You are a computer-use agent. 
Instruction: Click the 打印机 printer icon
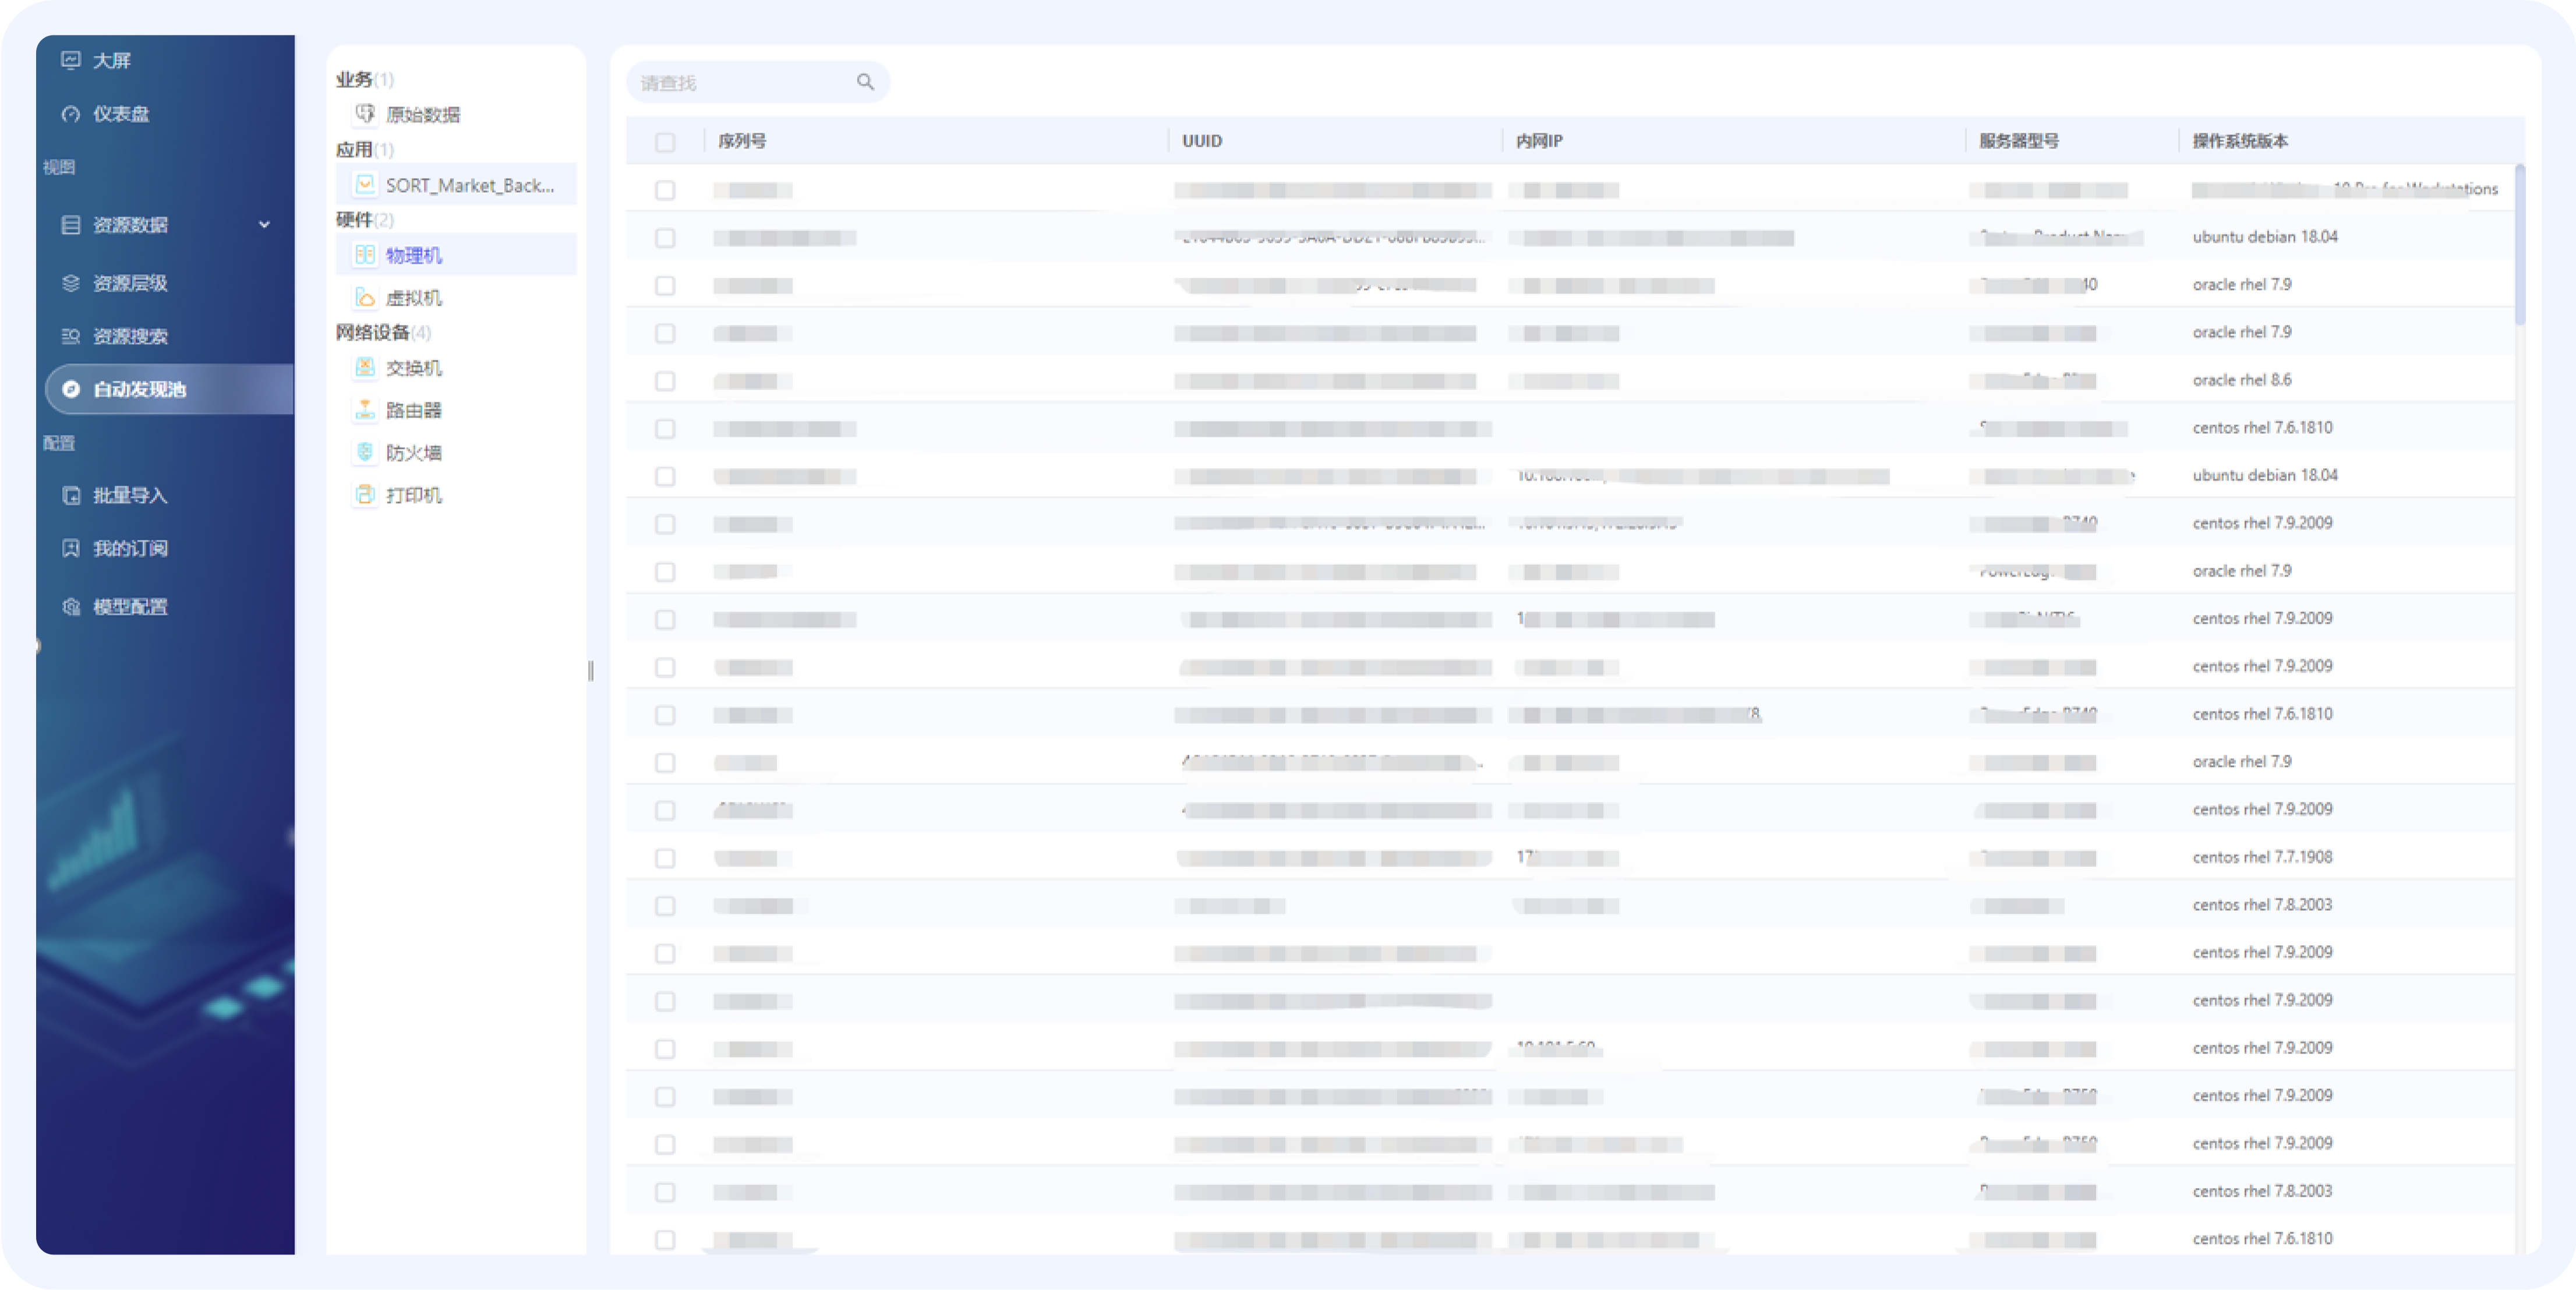coord(366,494)
